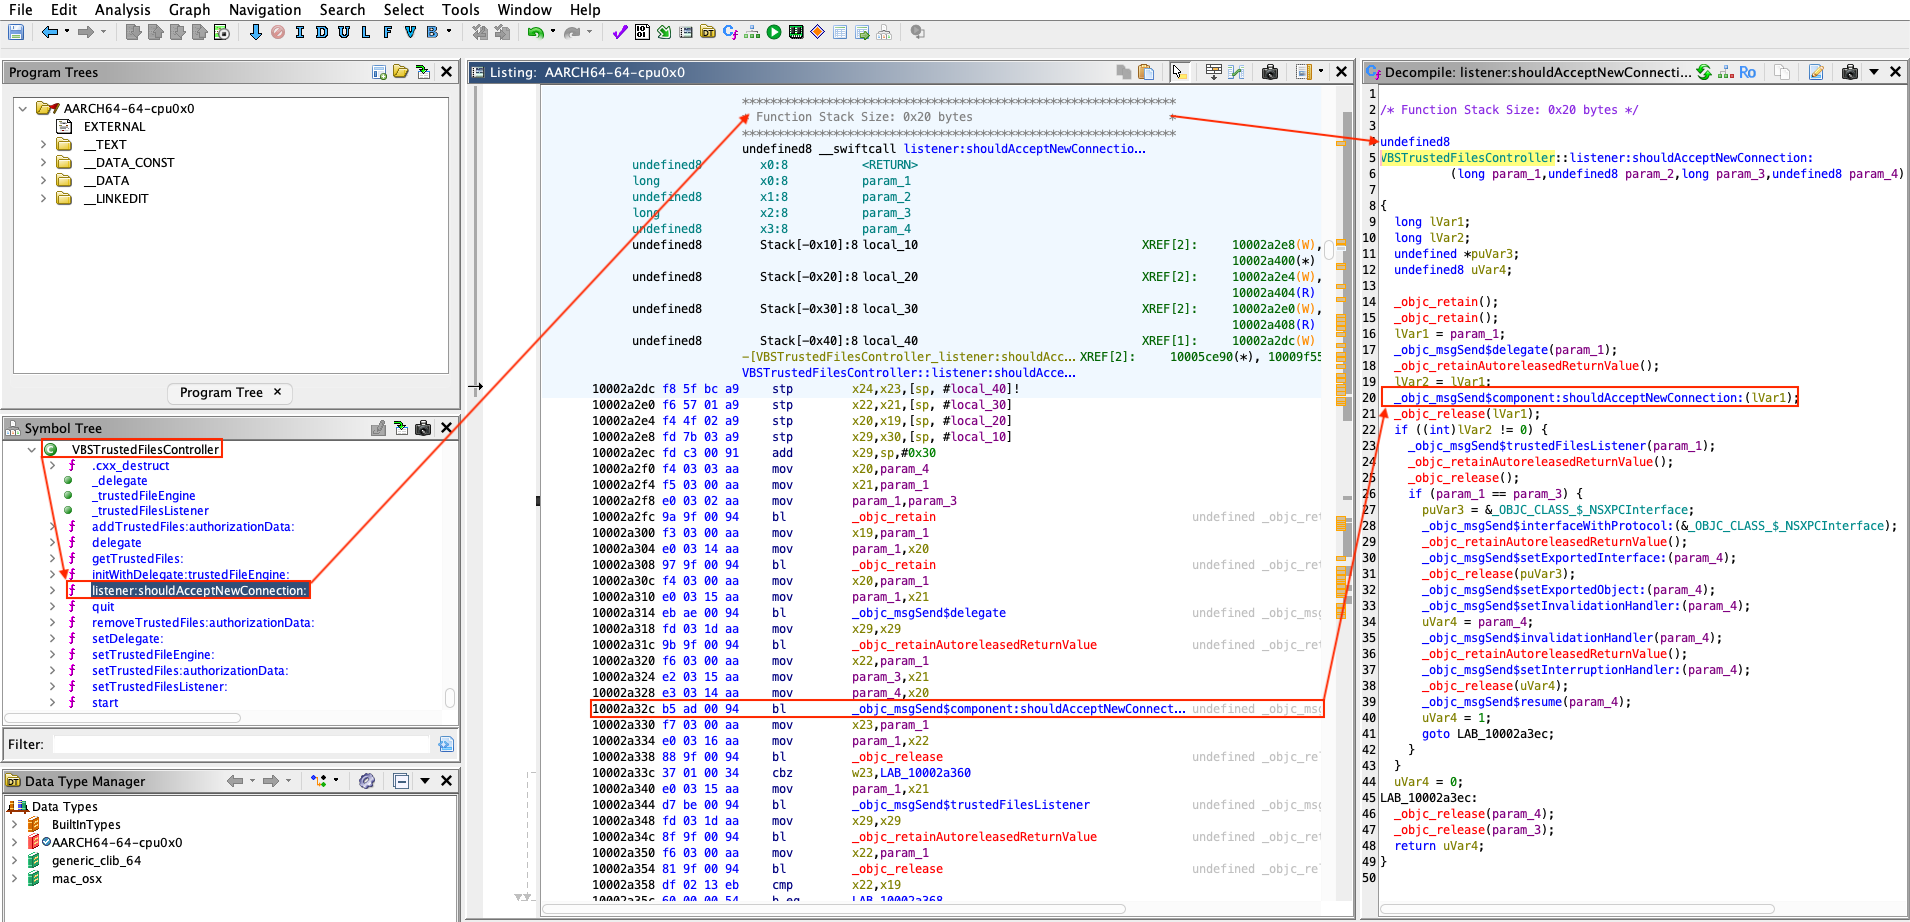Open the Analysis menu
Screen dimensions: 1910x922
(x=122, y=10)
